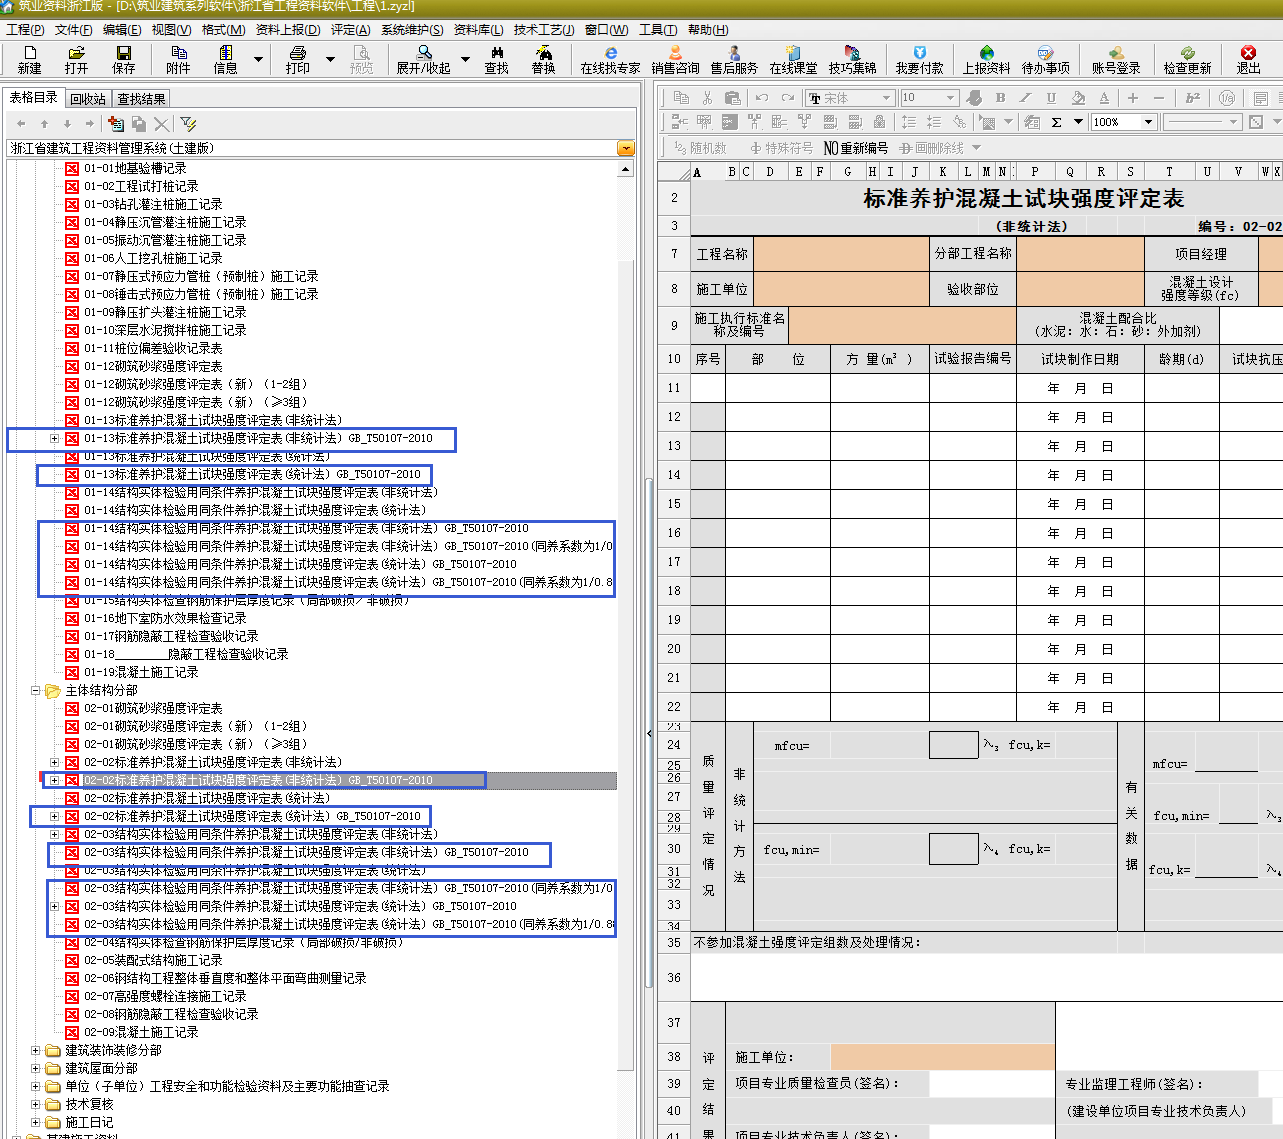1283x1139 pixels.
Task: Select 01-01地基验槽记录 in the tree
Action: pyautogui.click(x=135, y=168)
